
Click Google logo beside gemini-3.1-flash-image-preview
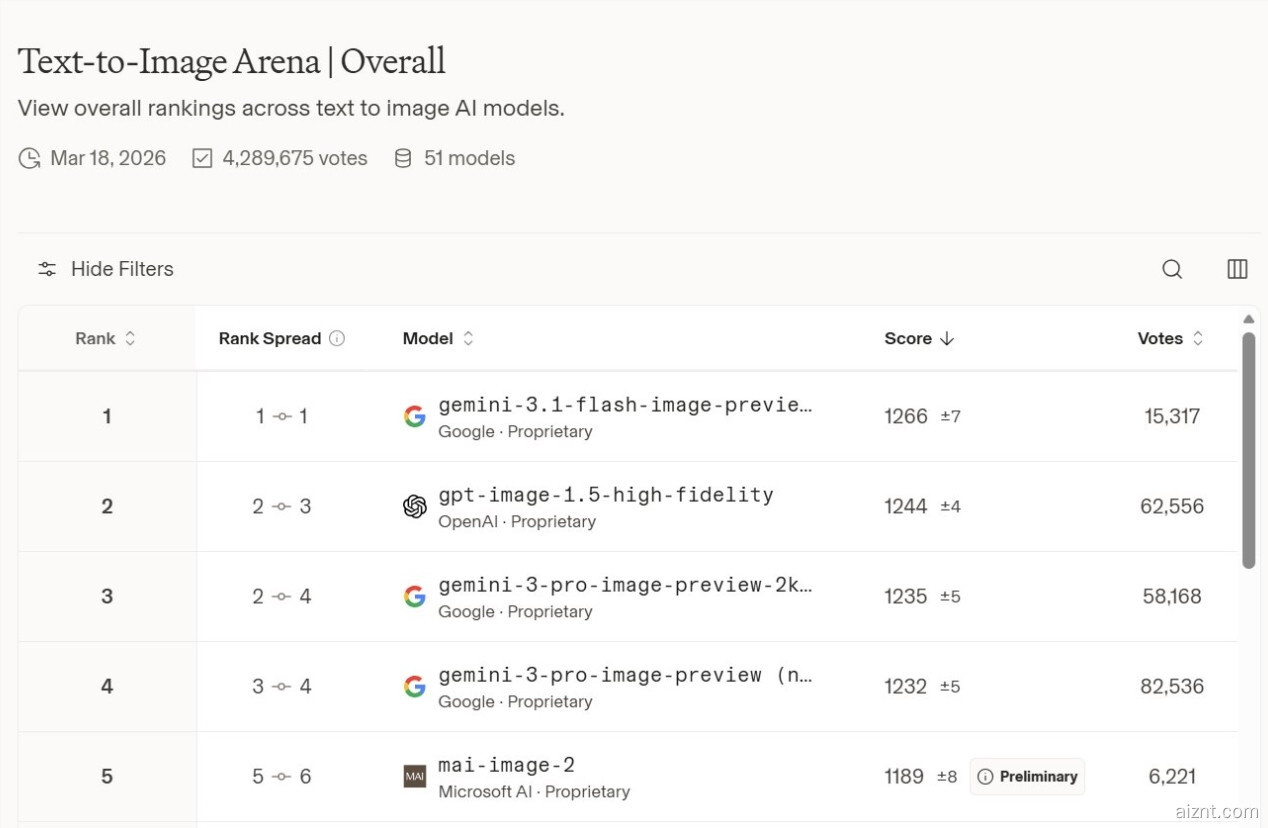tap(414, 417)
